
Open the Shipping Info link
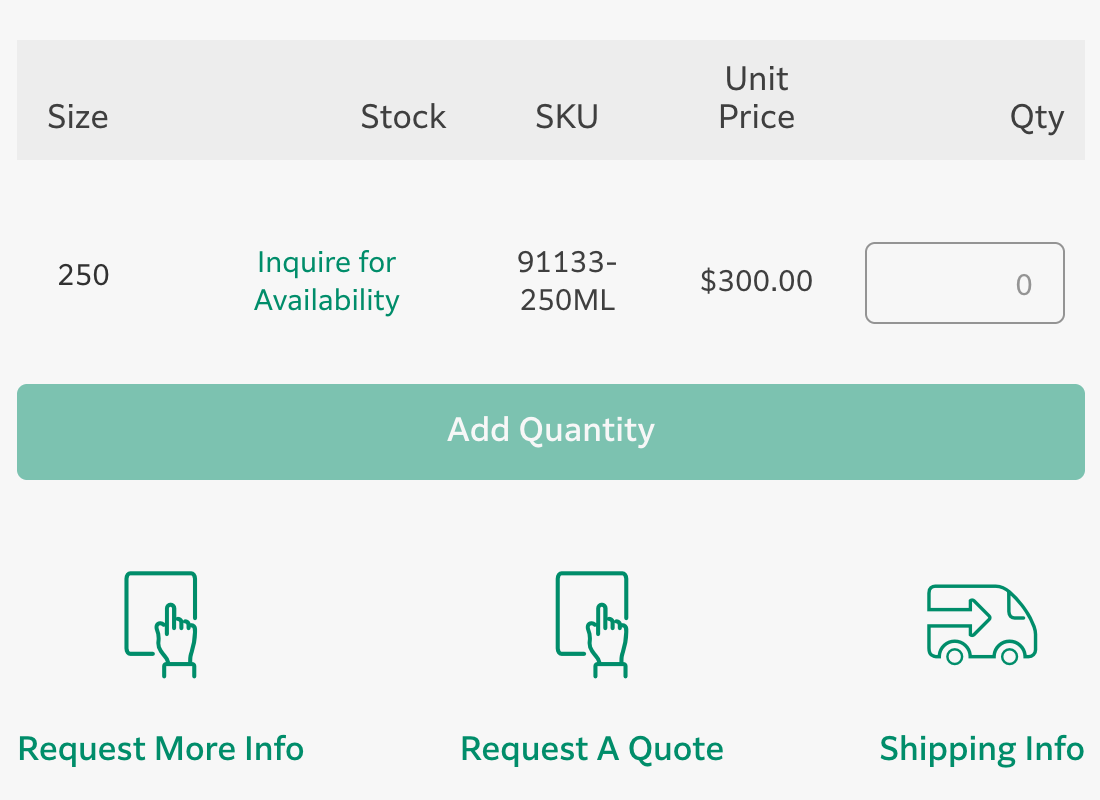(981, 749)
